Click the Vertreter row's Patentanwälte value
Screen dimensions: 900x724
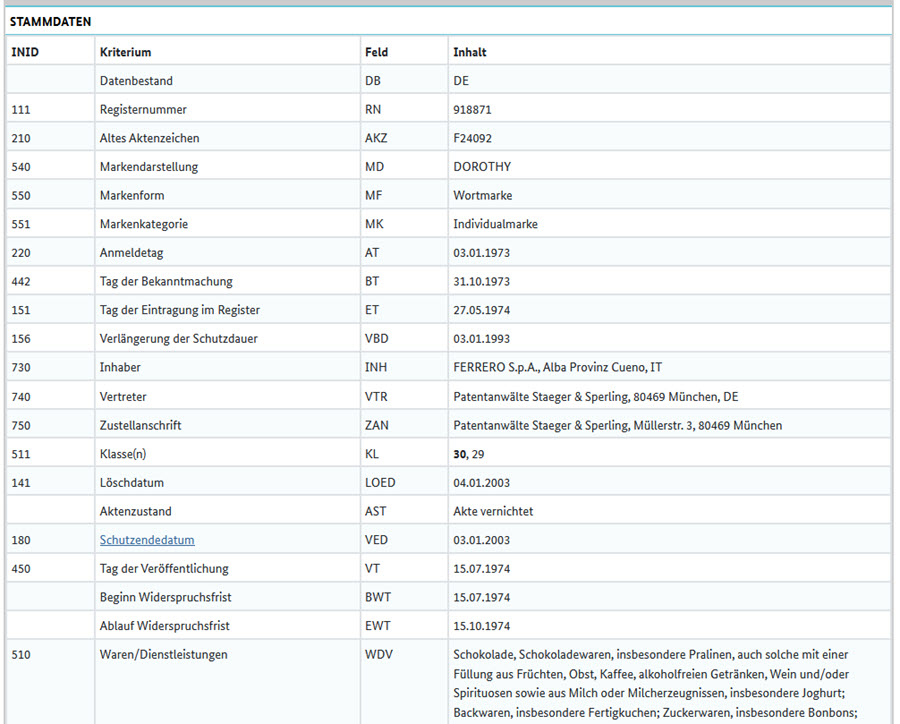[x=596, y=397]
